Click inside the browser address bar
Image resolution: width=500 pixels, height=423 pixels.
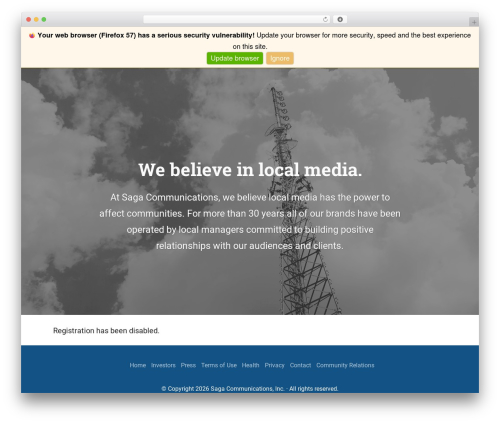click(237, 20)
